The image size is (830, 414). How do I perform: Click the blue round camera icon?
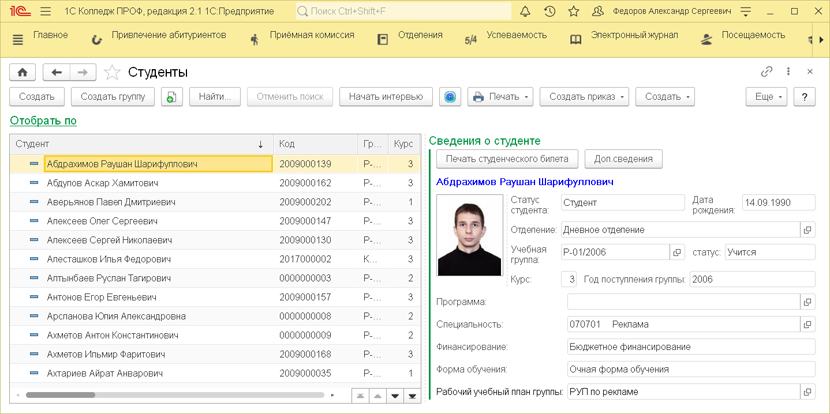(450, 97)
